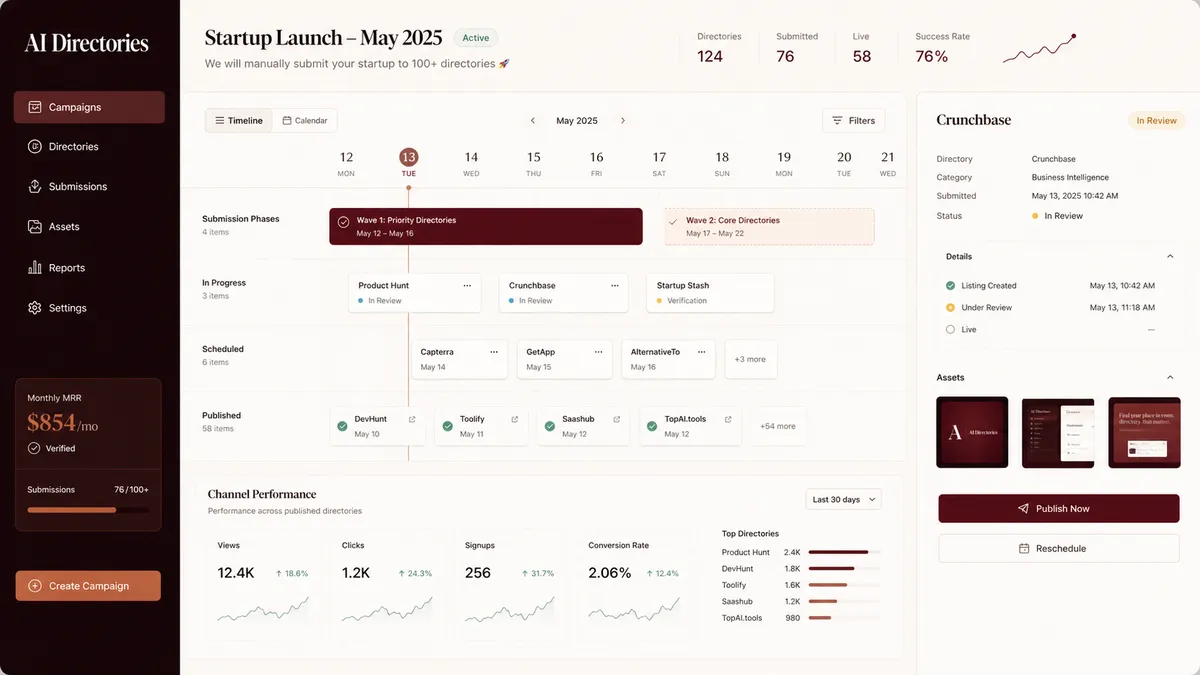Open the Directories sidebar item
The height and width of the screenshot is (675, 1200).
pos(89,146)
